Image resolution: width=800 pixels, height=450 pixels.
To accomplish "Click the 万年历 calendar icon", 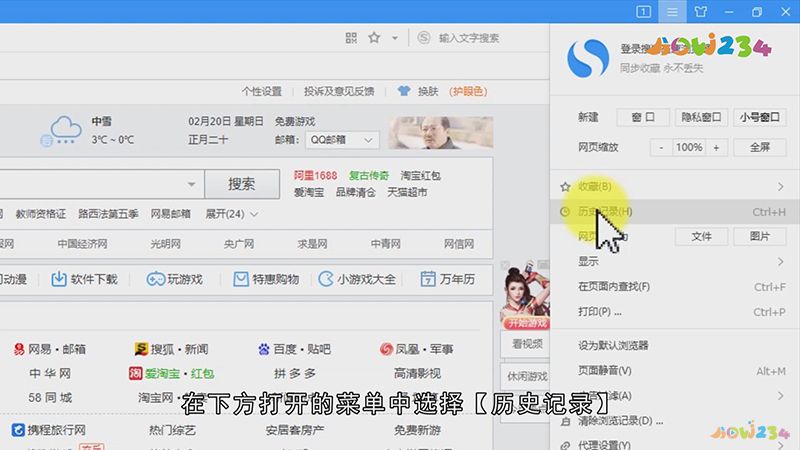I will point(428,279).
